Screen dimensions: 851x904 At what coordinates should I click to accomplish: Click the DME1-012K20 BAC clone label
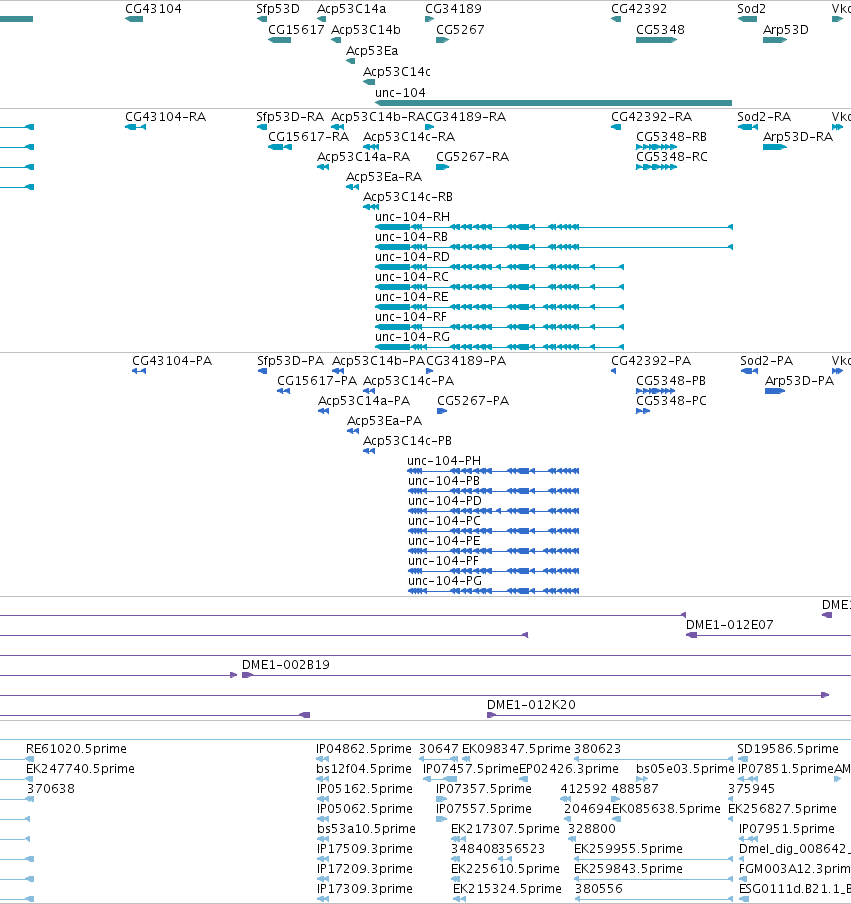[531, 705]
